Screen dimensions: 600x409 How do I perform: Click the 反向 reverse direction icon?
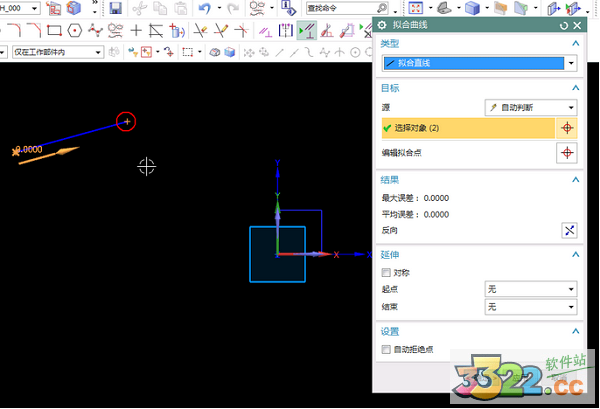coord(569,230)
